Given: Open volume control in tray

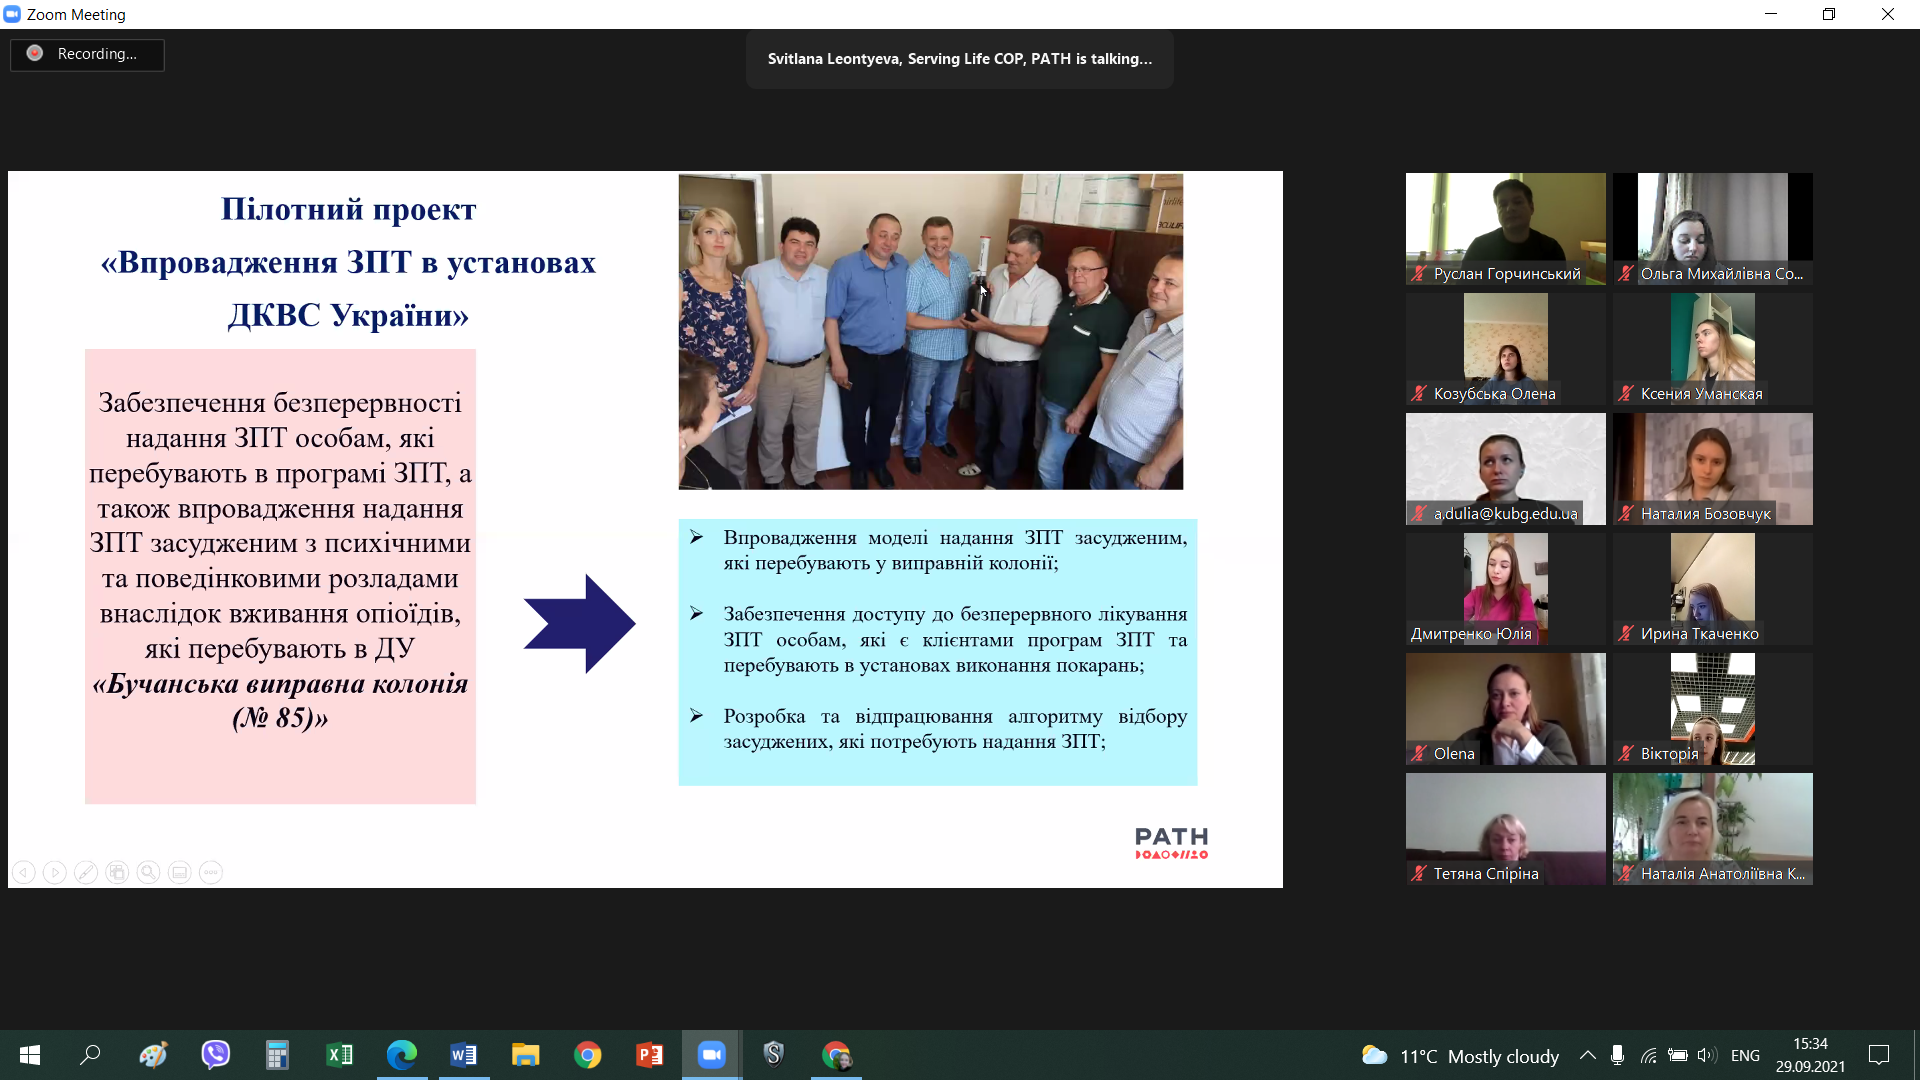Looking at the screenshot, I should (1706, 1055).
